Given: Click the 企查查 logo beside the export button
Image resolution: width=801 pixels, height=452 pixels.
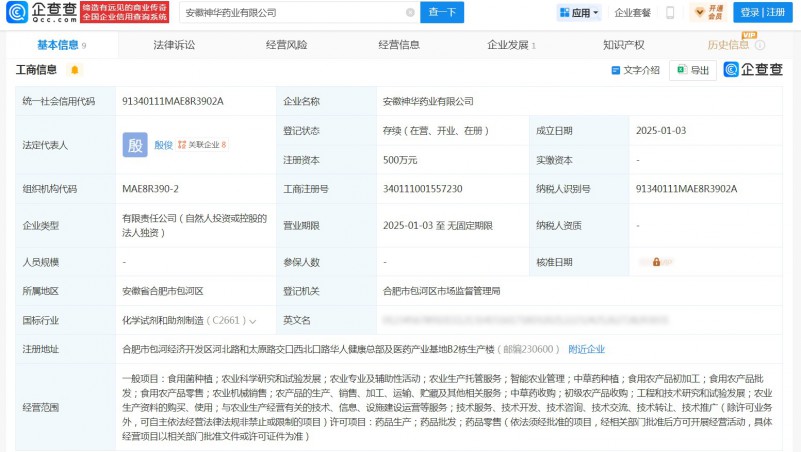Looking at the screenshot, I should pyautogui.click(x=753, y=69).
